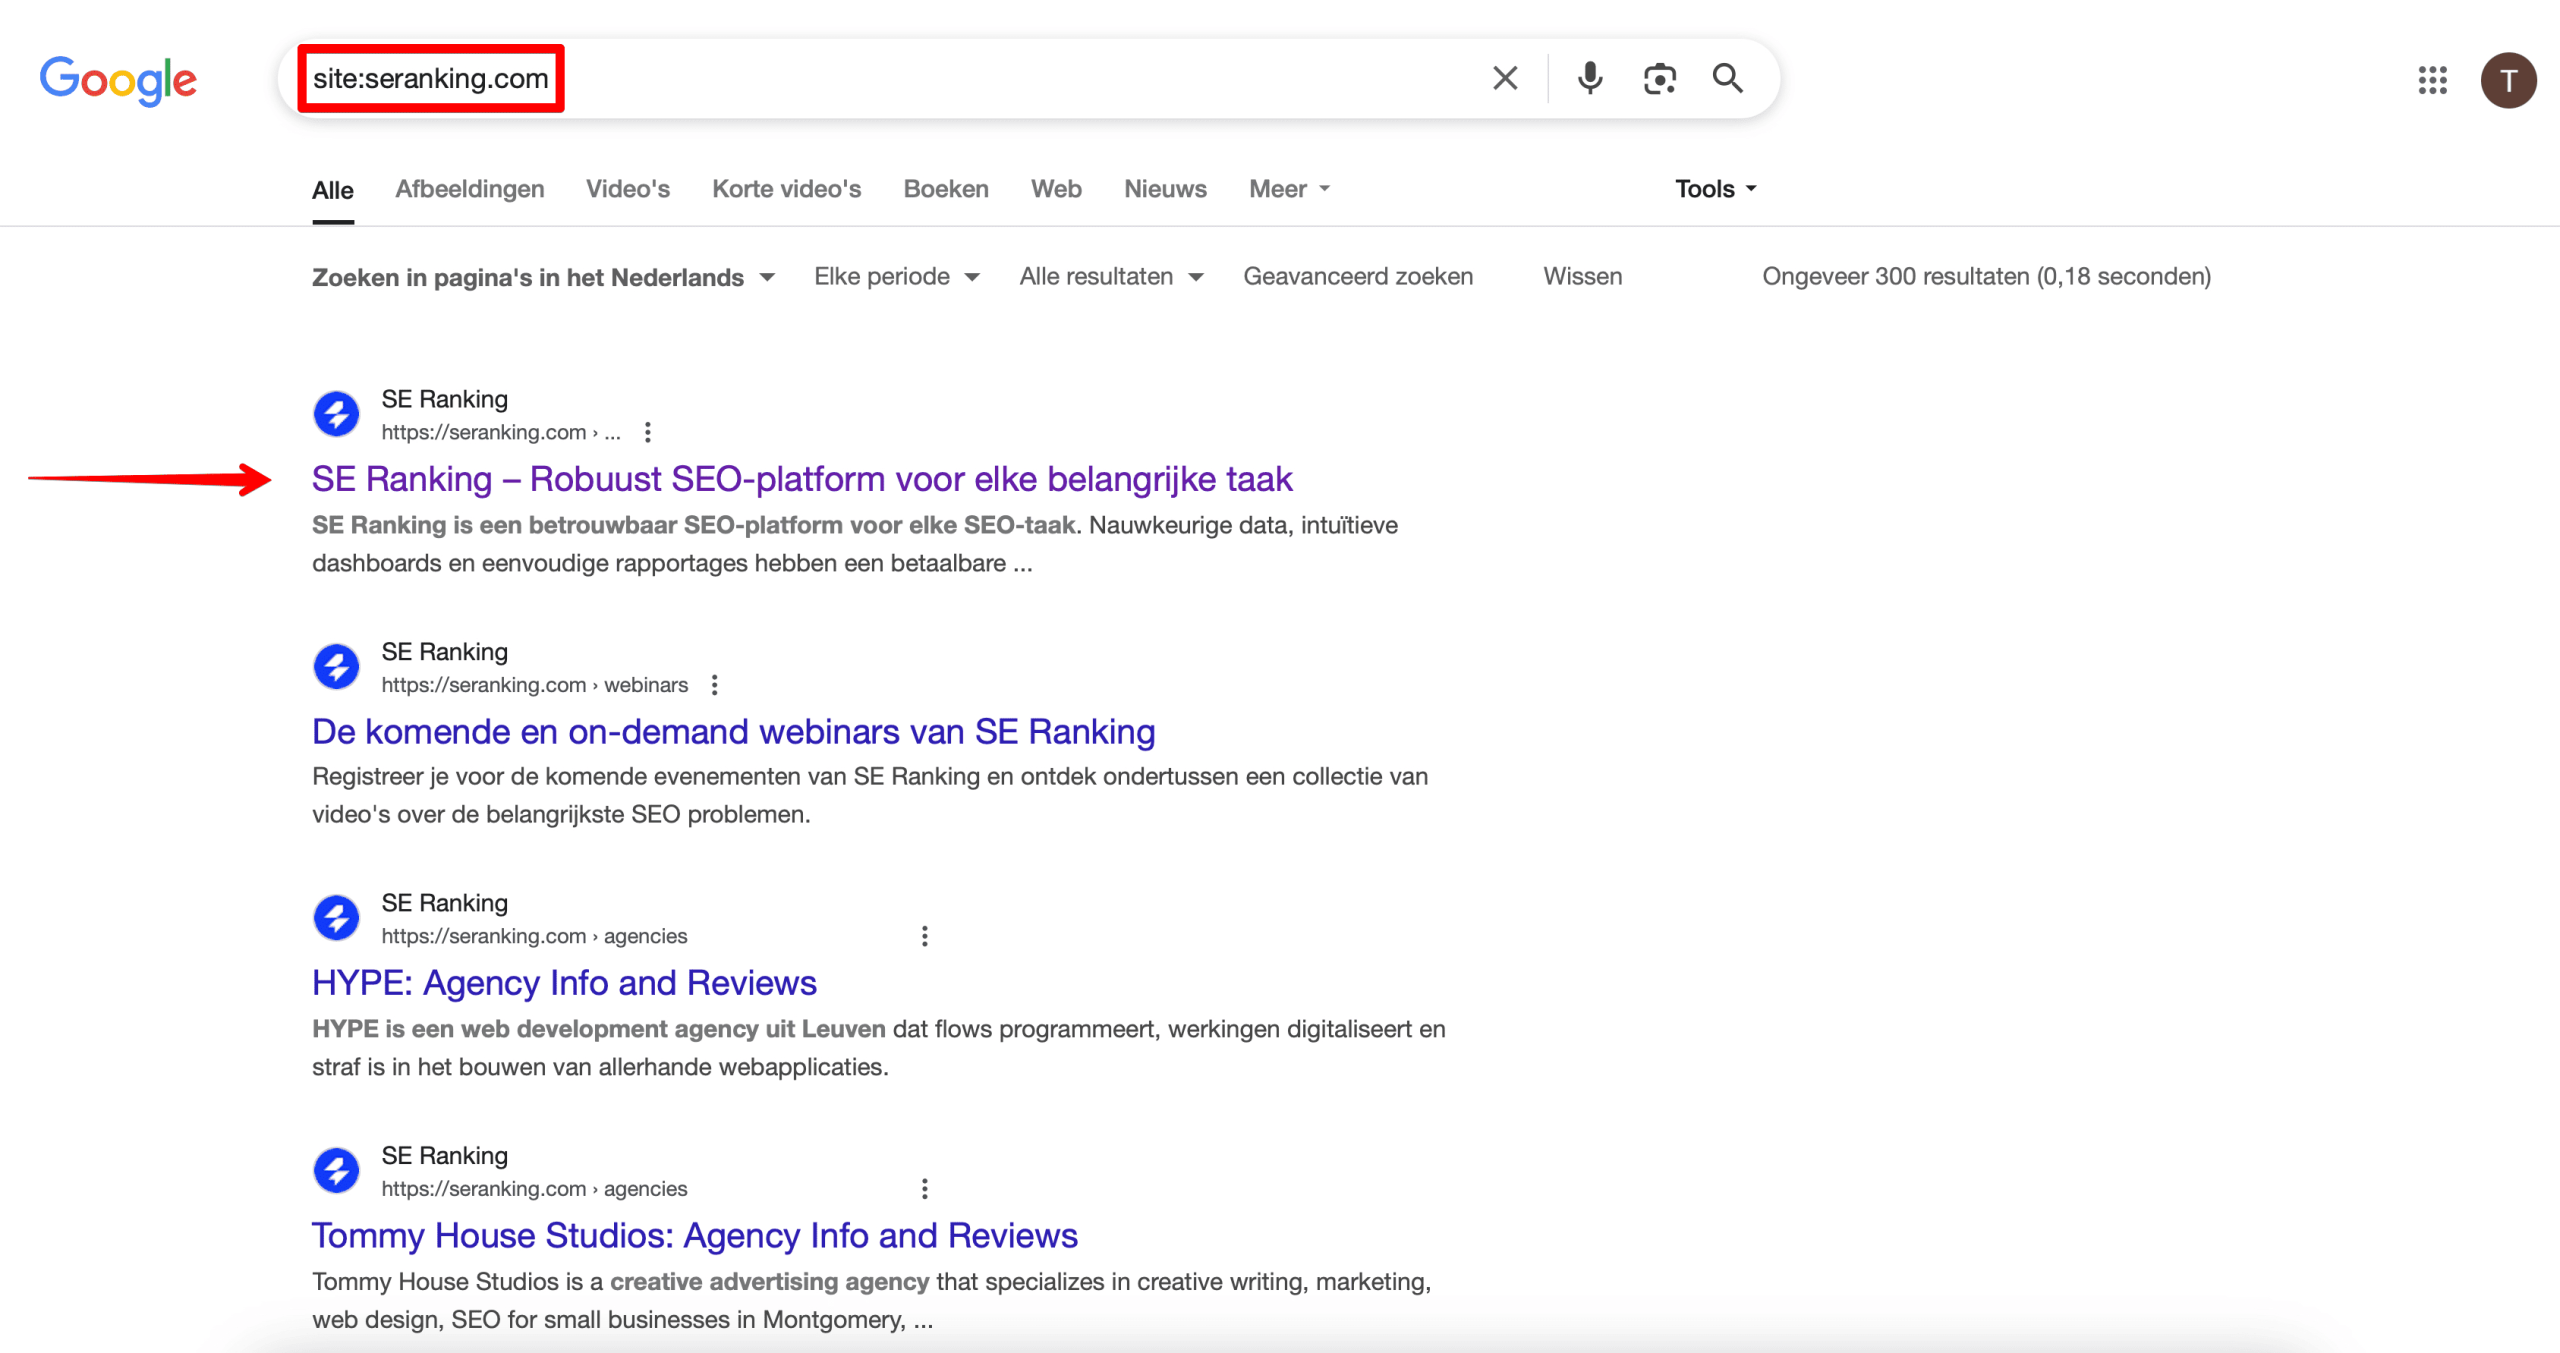Toggle the Tools dropdown

[x=1716, y=189]
